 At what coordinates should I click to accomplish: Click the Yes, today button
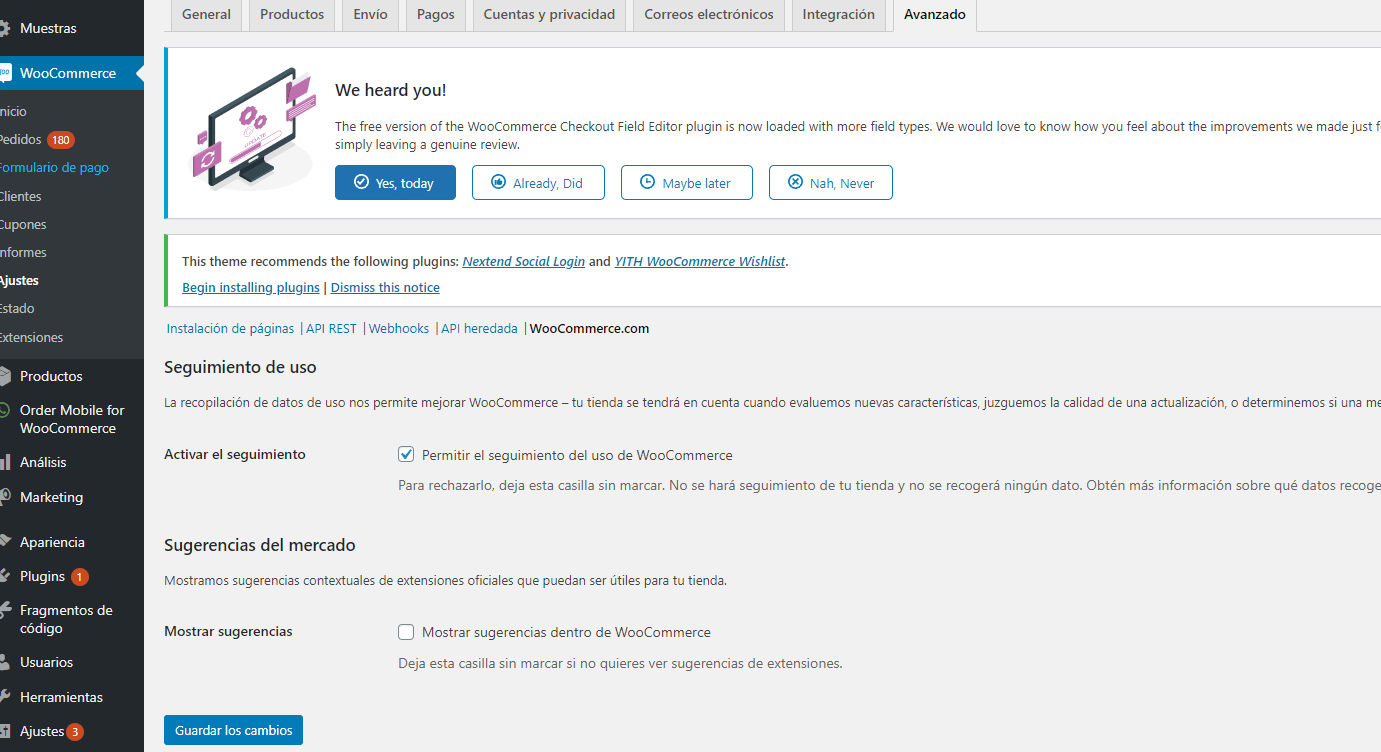(x=395, y=183)
